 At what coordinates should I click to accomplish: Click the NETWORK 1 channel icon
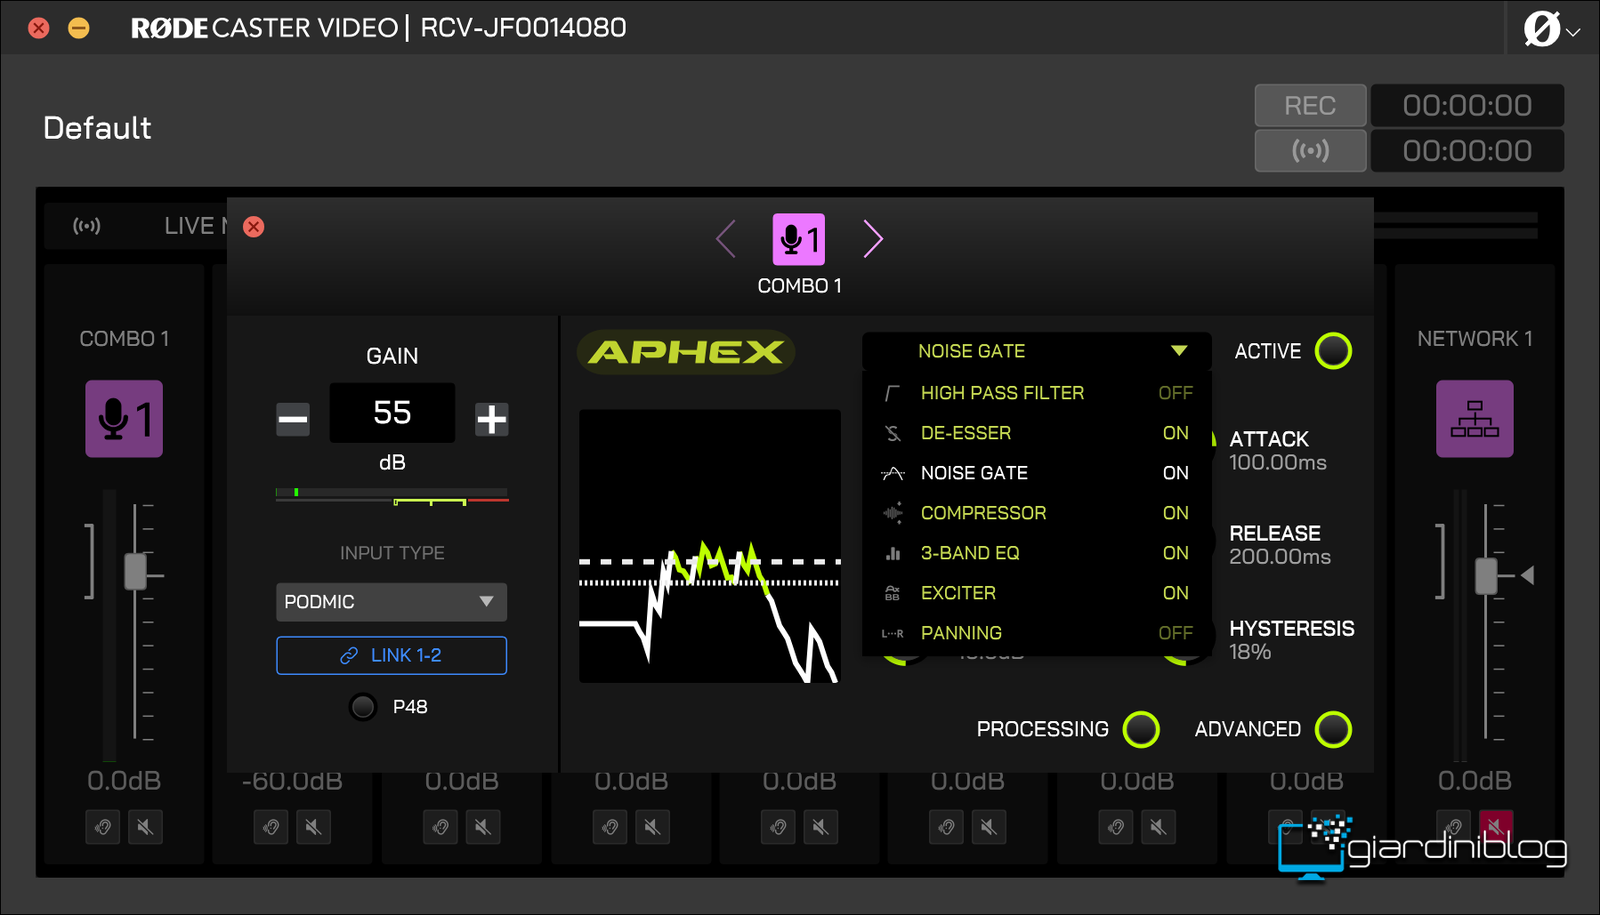pyautogui.click(x=1474, y=419)
